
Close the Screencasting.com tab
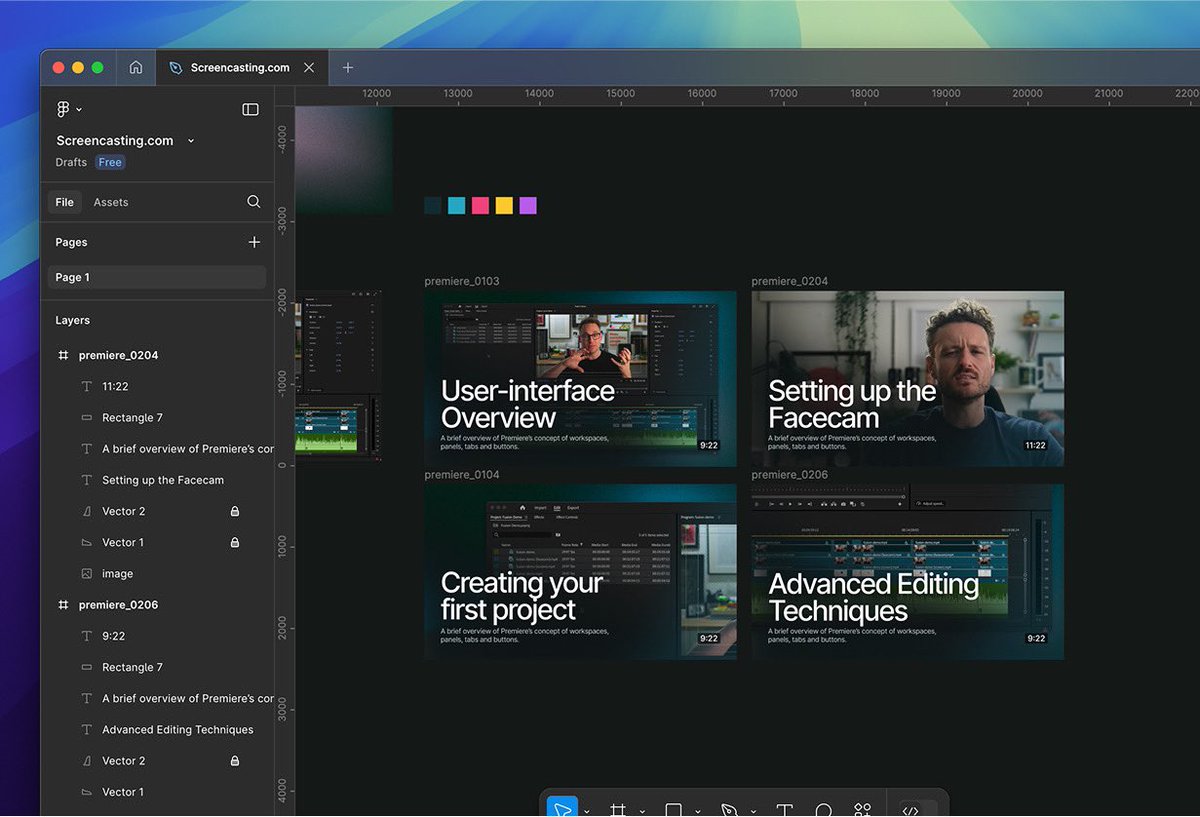(309, 68)
